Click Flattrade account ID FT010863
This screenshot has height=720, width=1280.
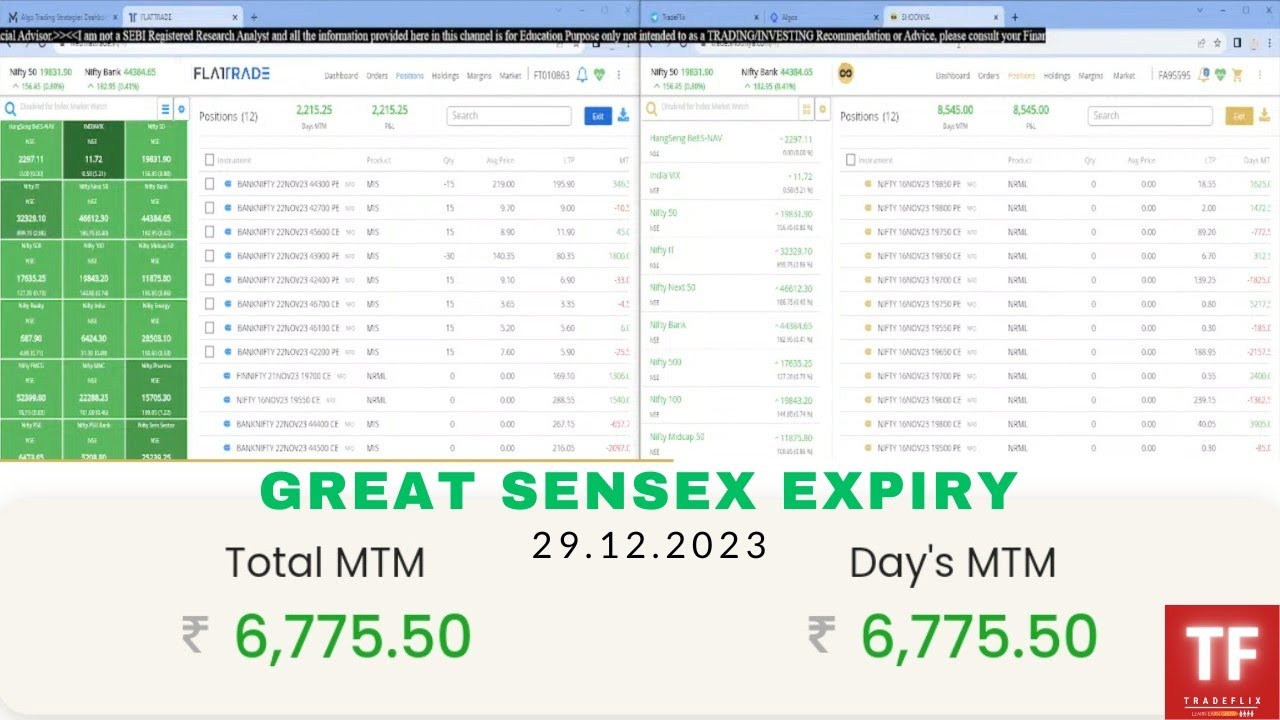point(552,76)
